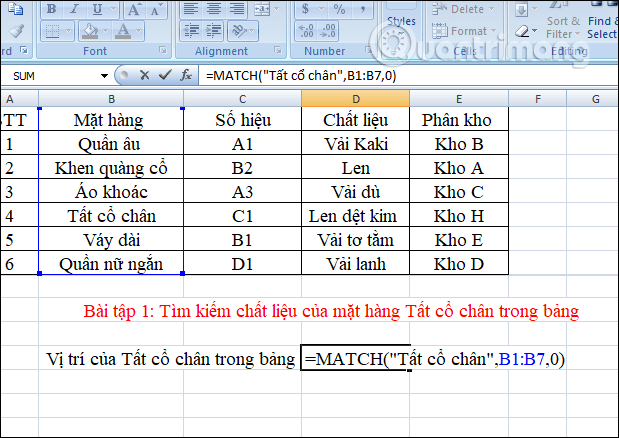Toggle Bold formatting
The height and width of the screenshot is (438, 619).
[x=52, y=9]
